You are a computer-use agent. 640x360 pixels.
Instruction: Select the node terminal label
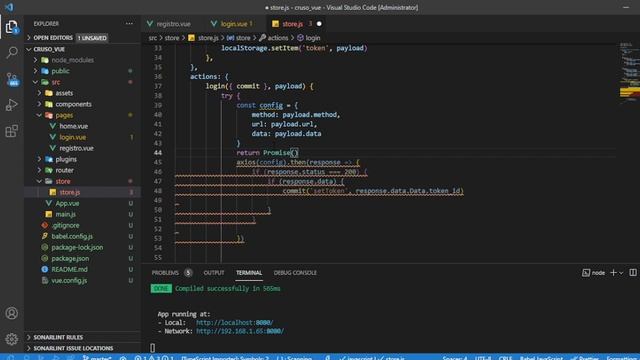593,273
